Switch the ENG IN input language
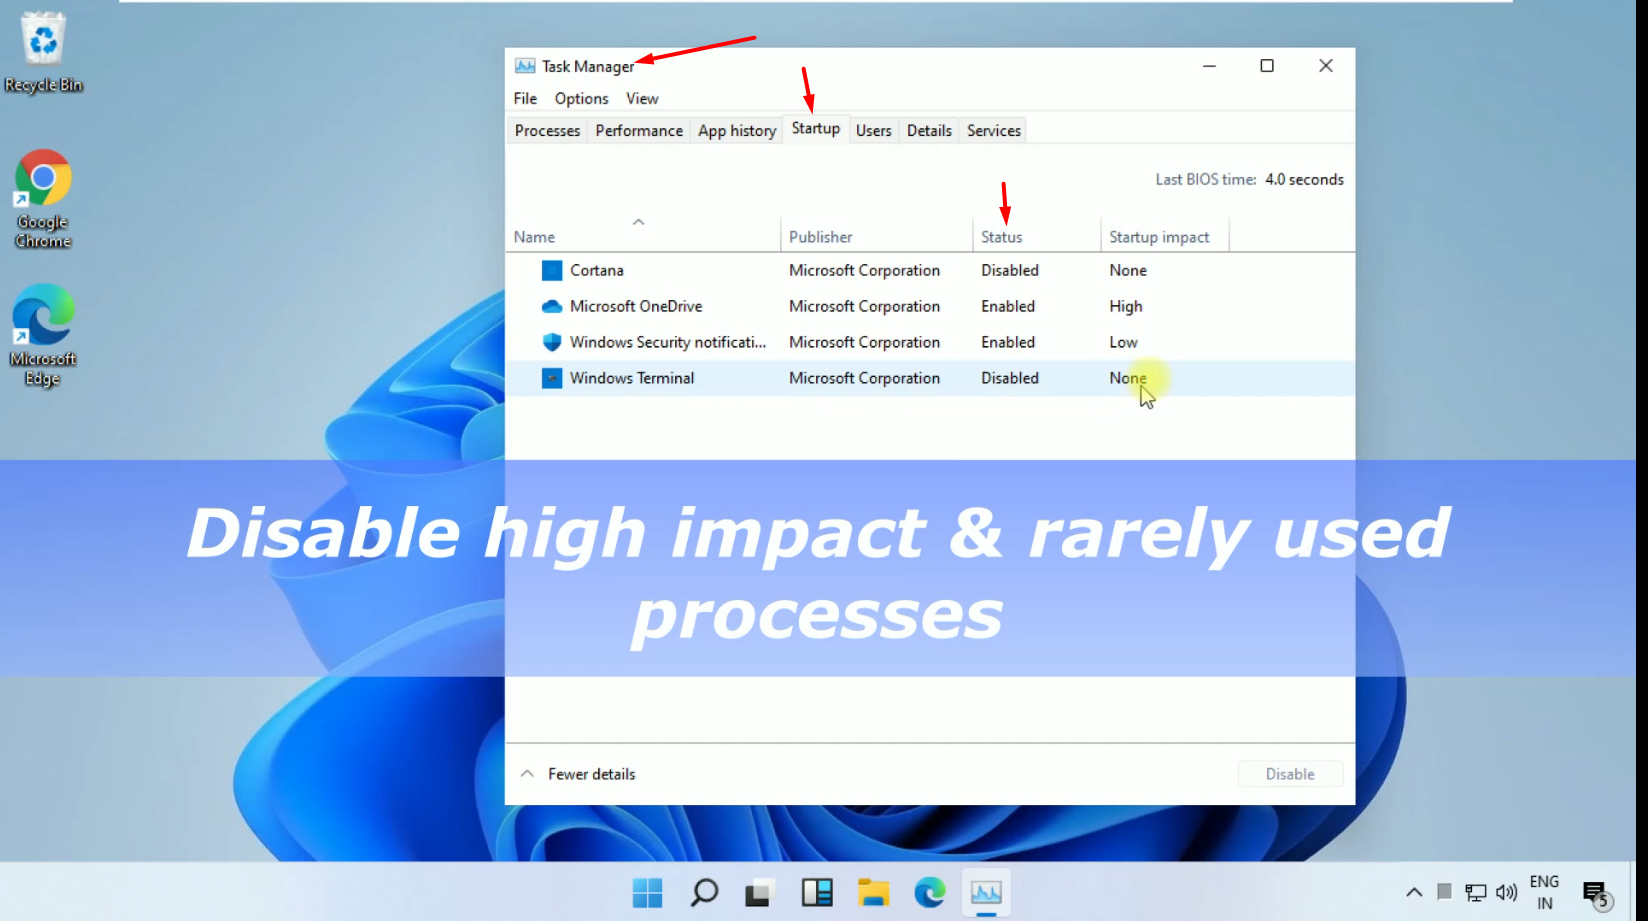This screenshot has width=1648, height=921. 1544,892
